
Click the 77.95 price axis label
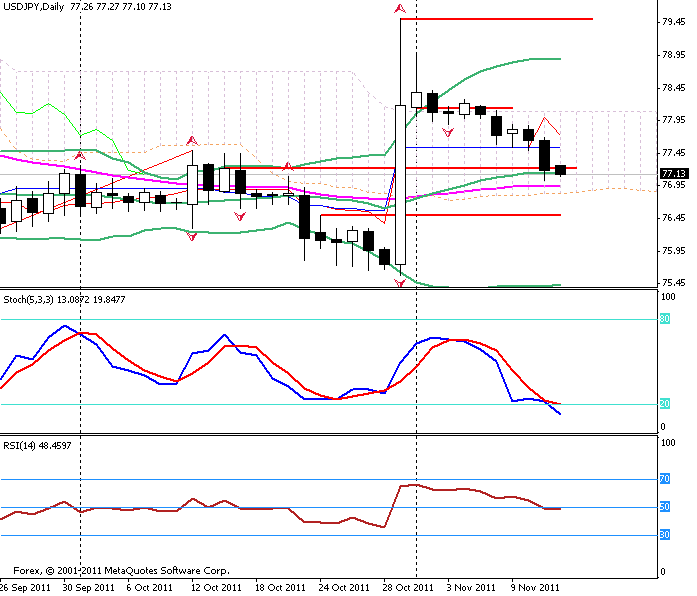673,120
